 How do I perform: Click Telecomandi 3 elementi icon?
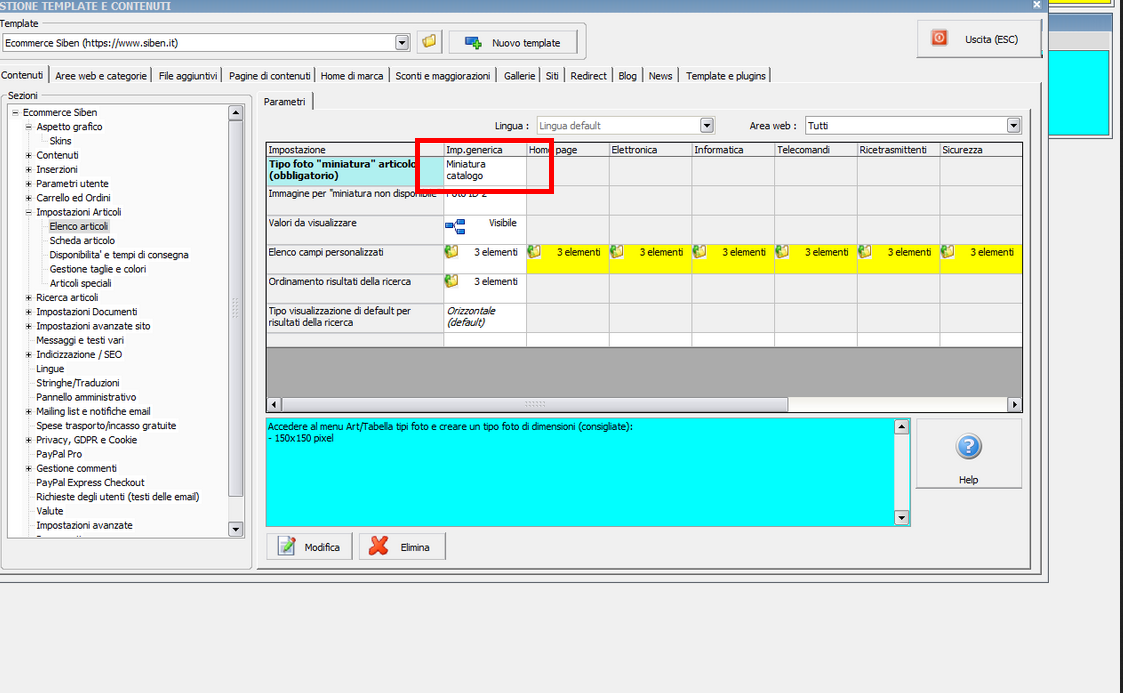coord(782,251)
